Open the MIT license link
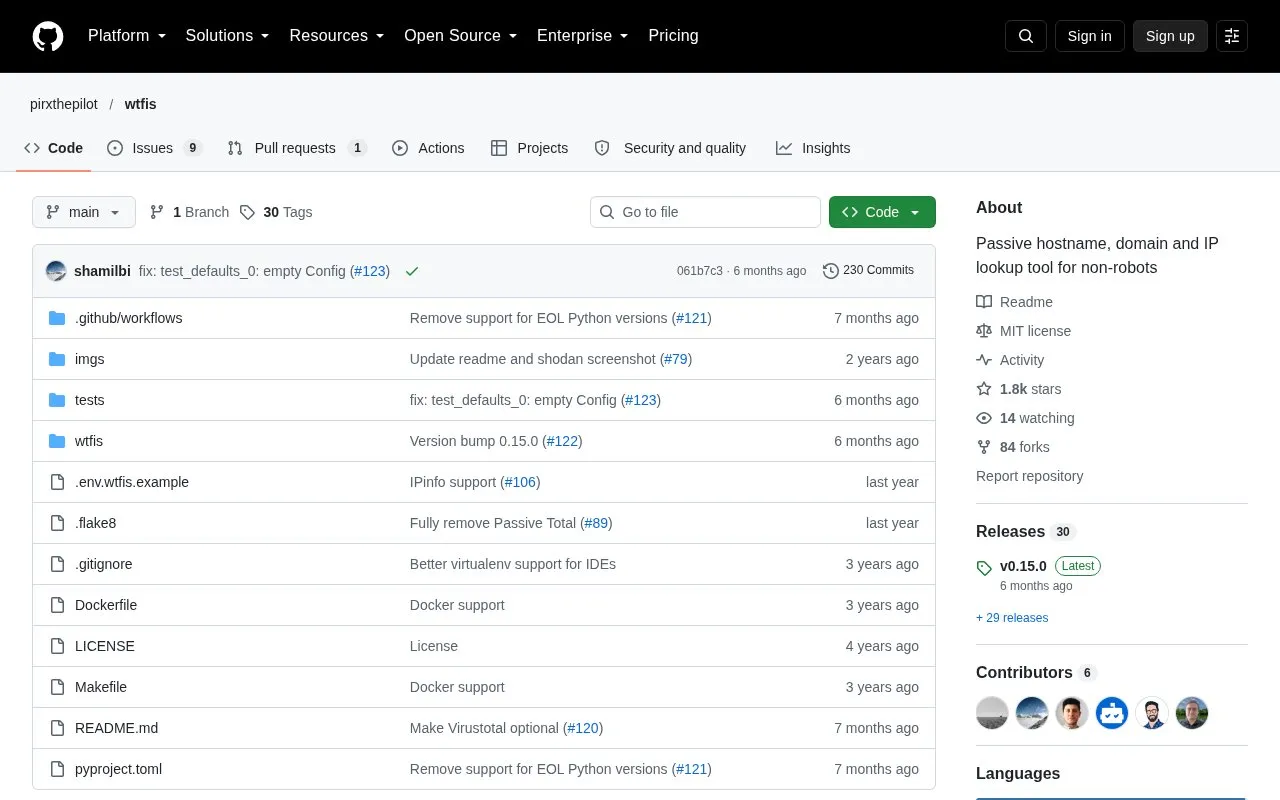This screenshot has width=1280, height=800. tap(1023, 331)
